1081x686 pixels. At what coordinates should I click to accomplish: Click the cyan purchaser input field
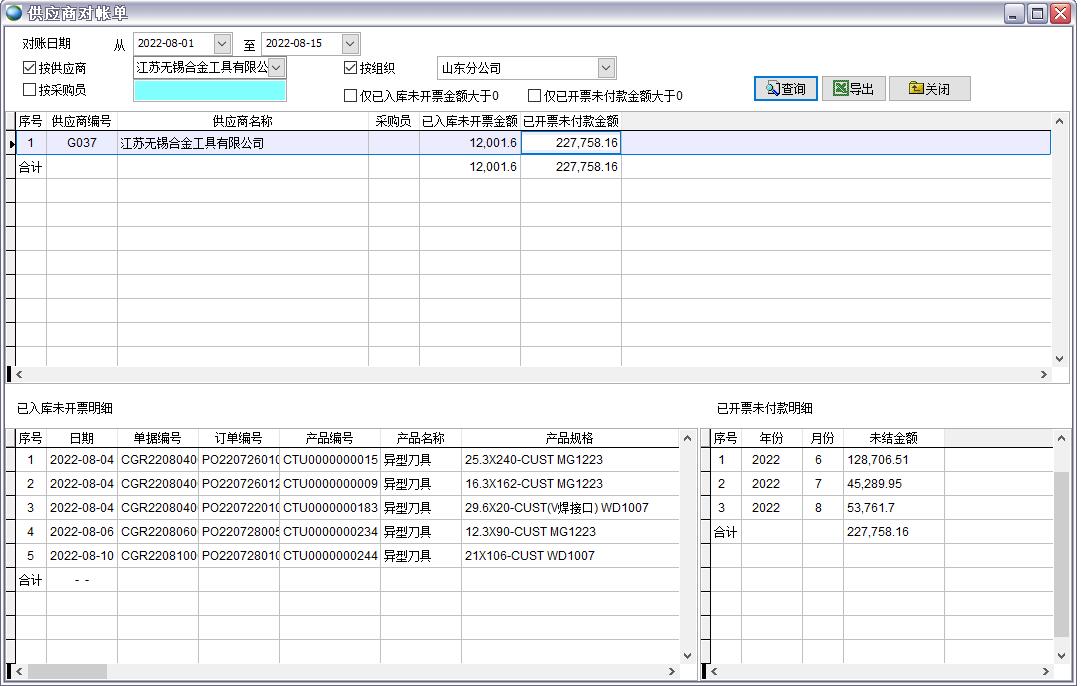[x=209, y=91]
